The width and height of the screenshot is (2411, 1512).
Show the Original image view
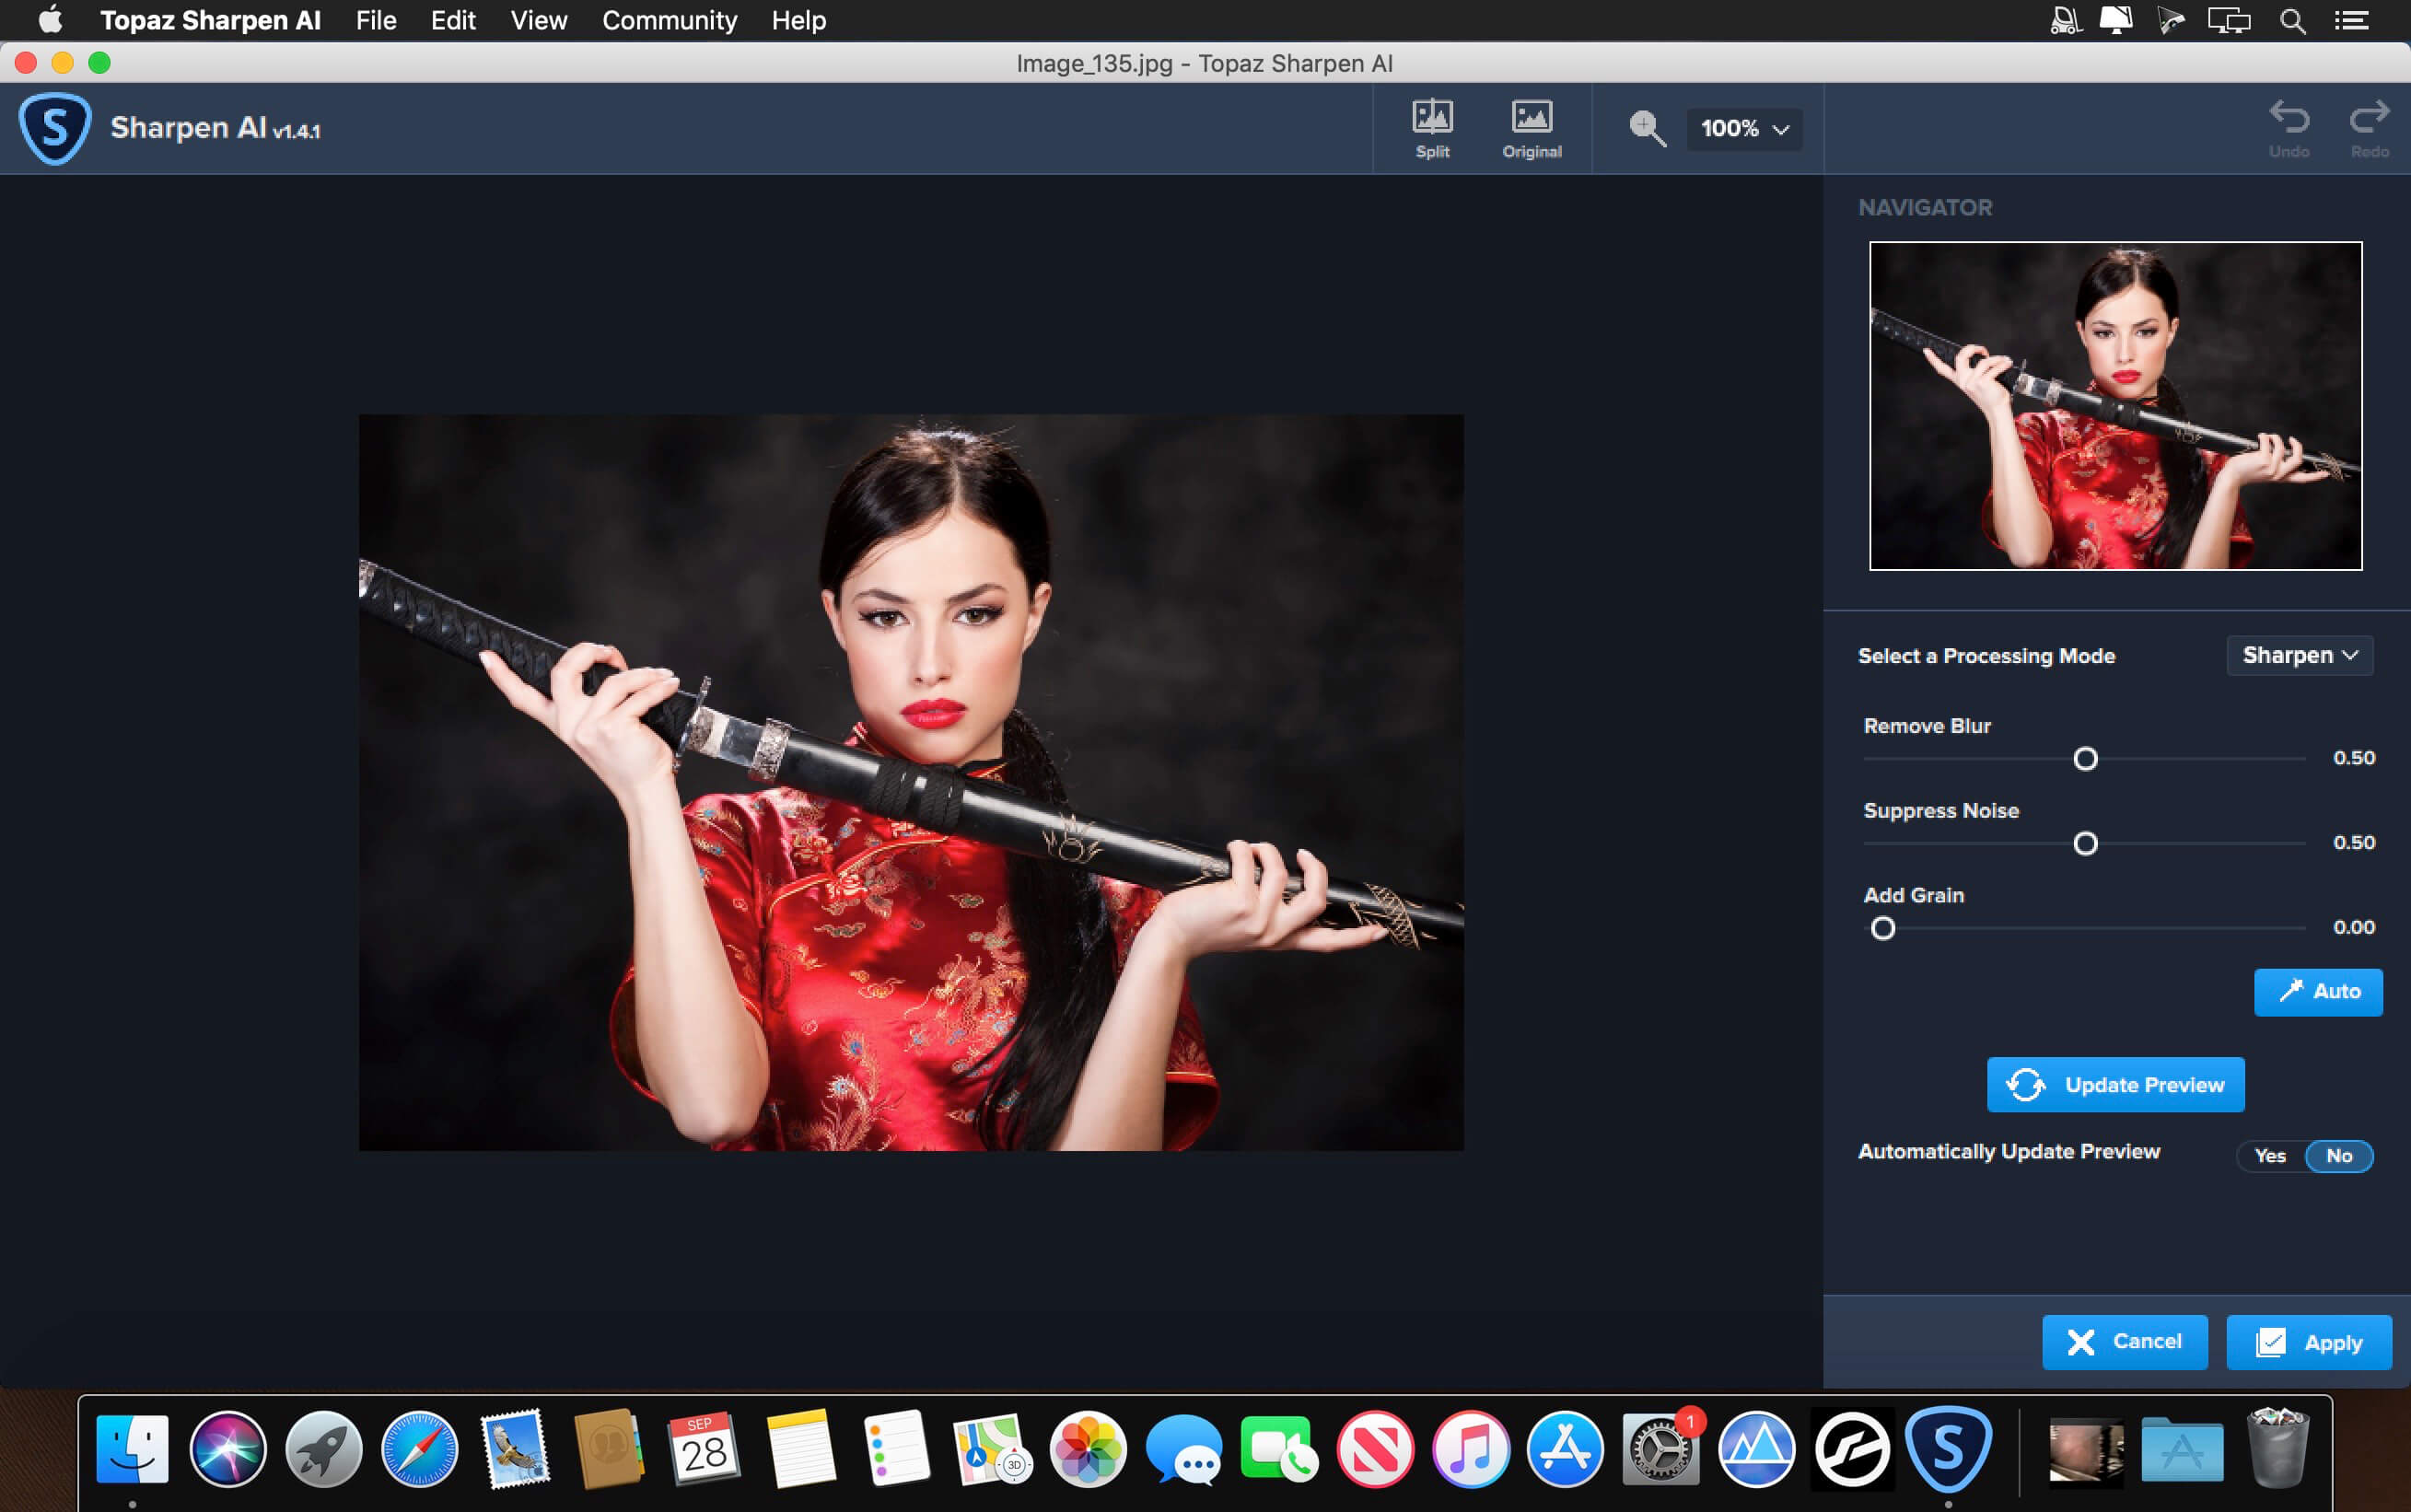coord(1531,128)
